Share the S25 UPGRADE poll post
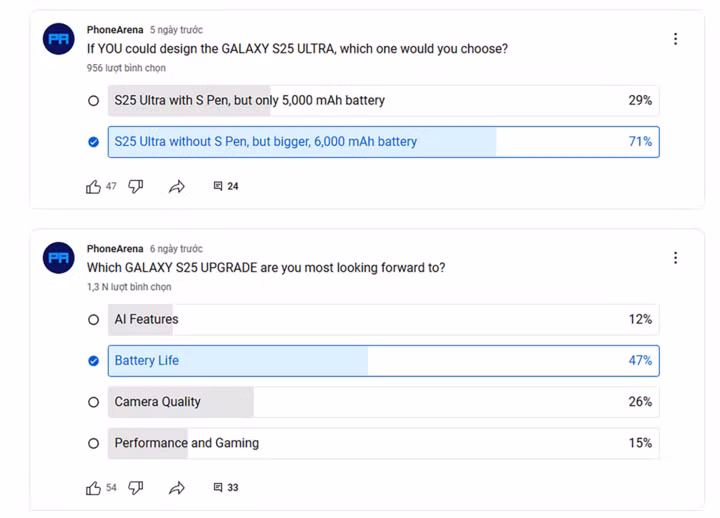The image size is (720, 518). (x=177, y=488)
